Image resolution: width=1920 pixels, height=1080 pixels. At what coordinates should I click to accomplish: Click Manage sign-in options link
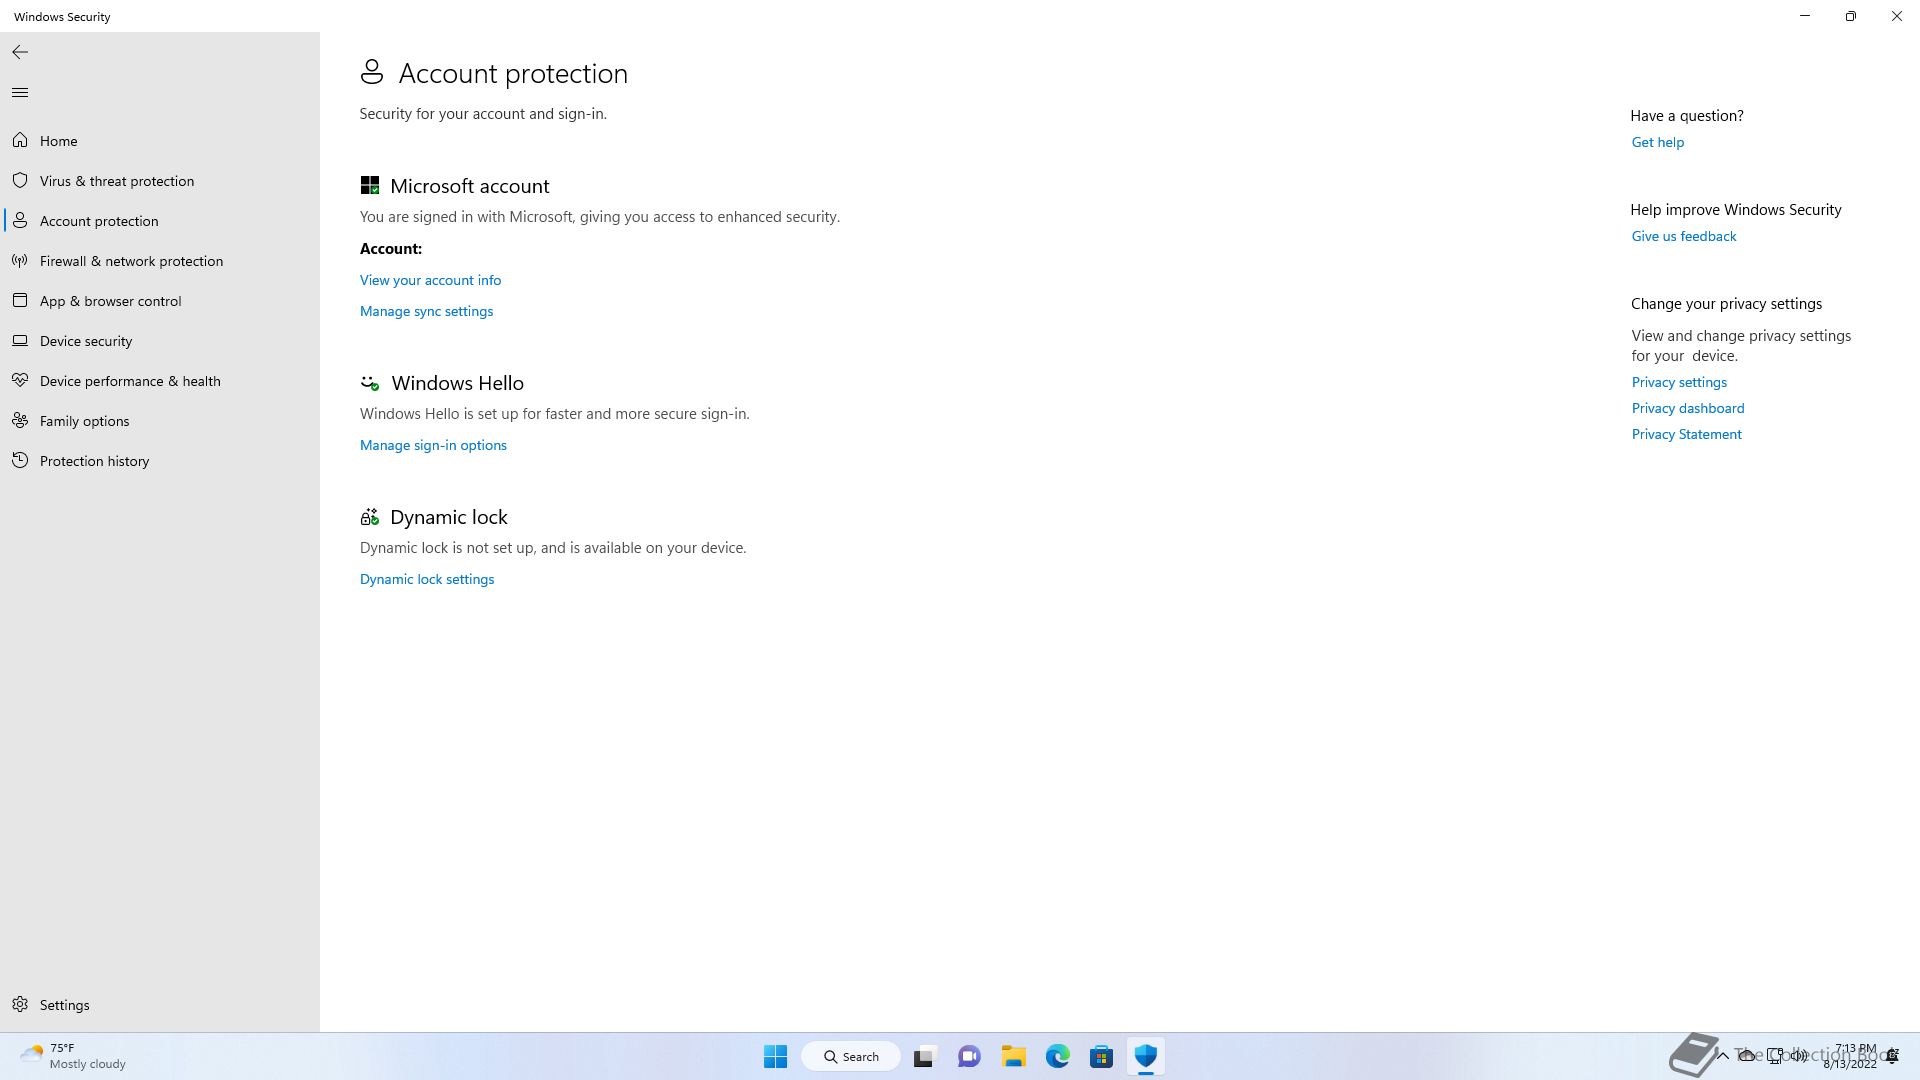point(433,445)
